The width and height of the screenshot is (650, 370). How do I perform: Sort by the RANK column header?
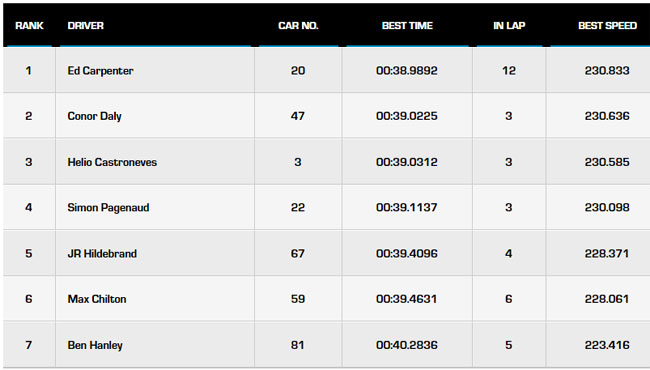29,26
